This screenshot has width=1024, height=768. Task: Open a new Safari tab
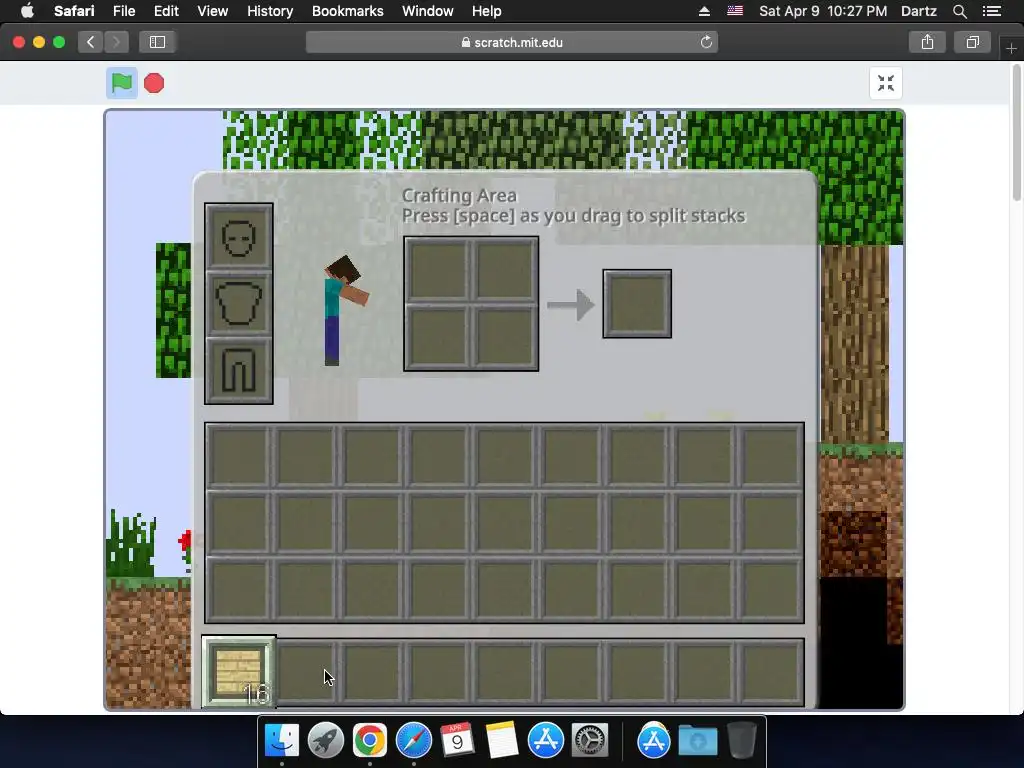point(1011,48)
